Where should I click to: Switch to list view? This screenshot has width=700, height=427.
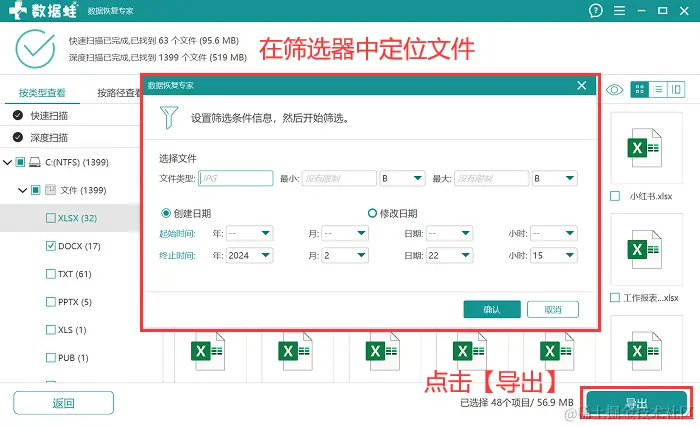click(658, 90)
